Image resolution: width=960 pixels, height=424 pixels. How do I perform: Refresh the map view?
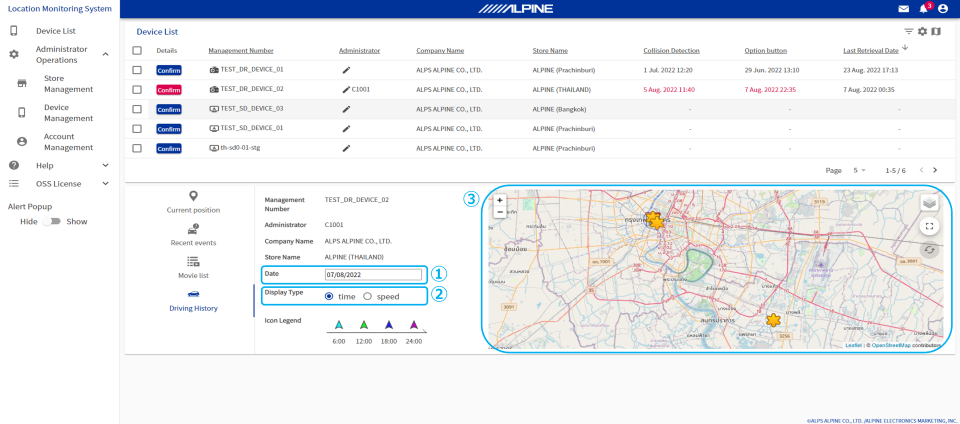(x=929, y=250)
